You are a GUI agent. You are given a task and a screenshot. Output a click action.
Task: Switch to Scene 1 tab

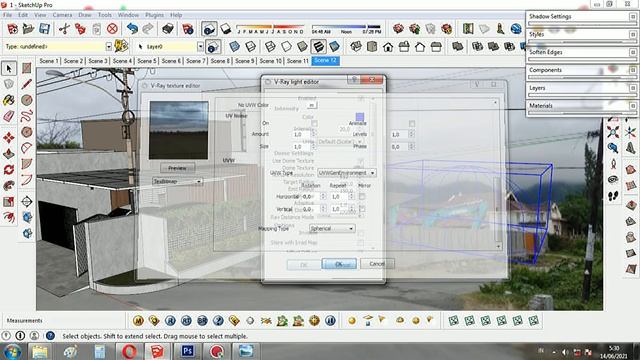[49, 61]
